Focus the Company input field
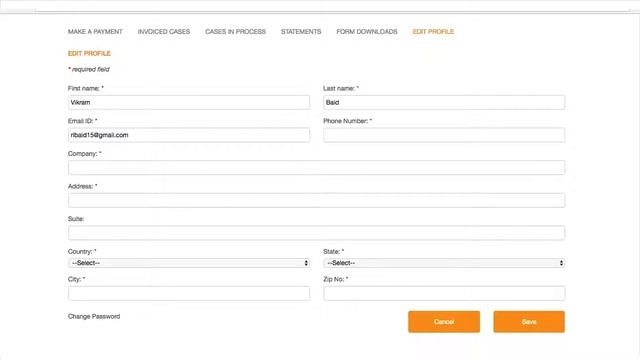Image resolution: width=640 pixels, height=360 pixels. coord(317,168)
